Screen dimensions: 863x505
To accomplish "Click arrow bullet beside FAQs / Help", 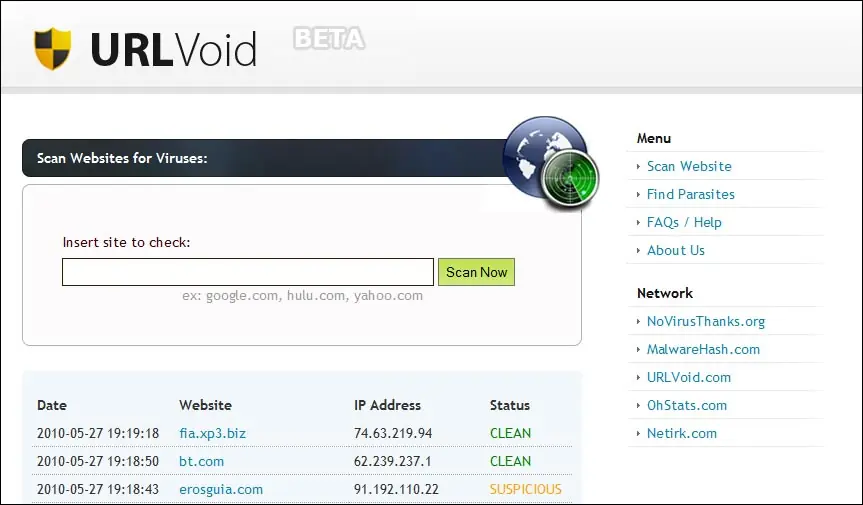I will [x=638, y=222].
